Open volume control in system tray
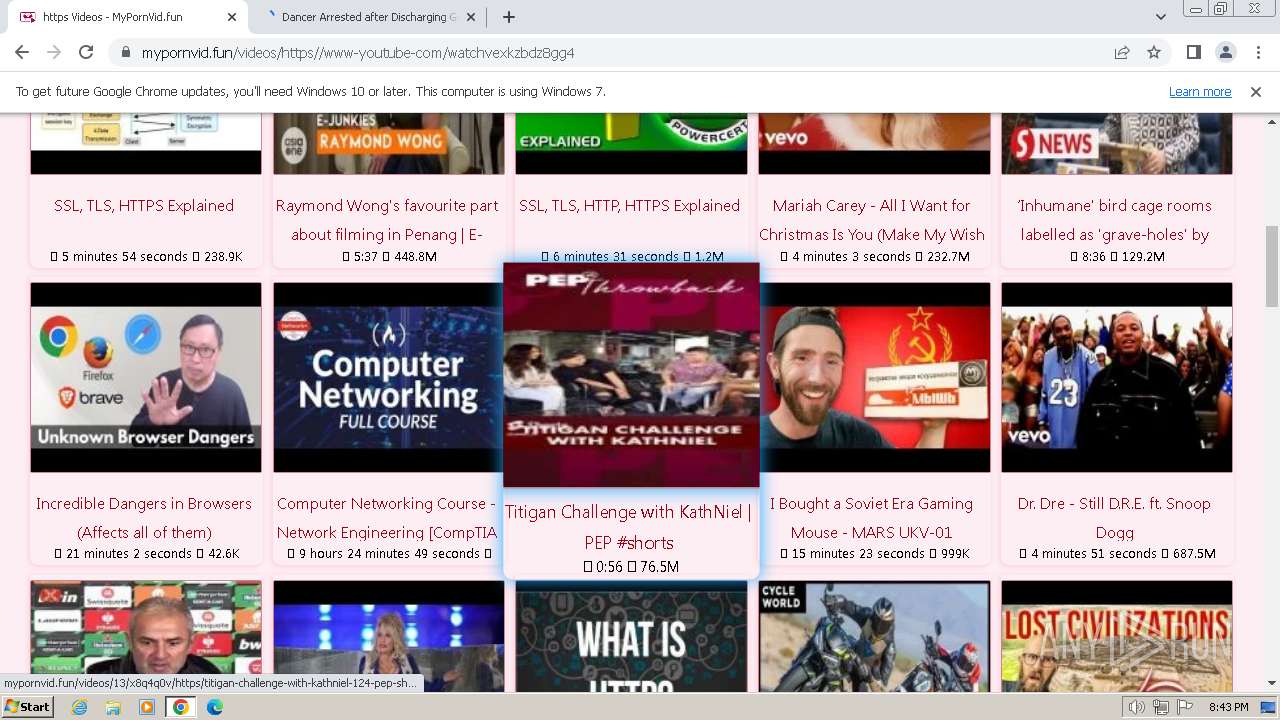 tap(1137, 707)
